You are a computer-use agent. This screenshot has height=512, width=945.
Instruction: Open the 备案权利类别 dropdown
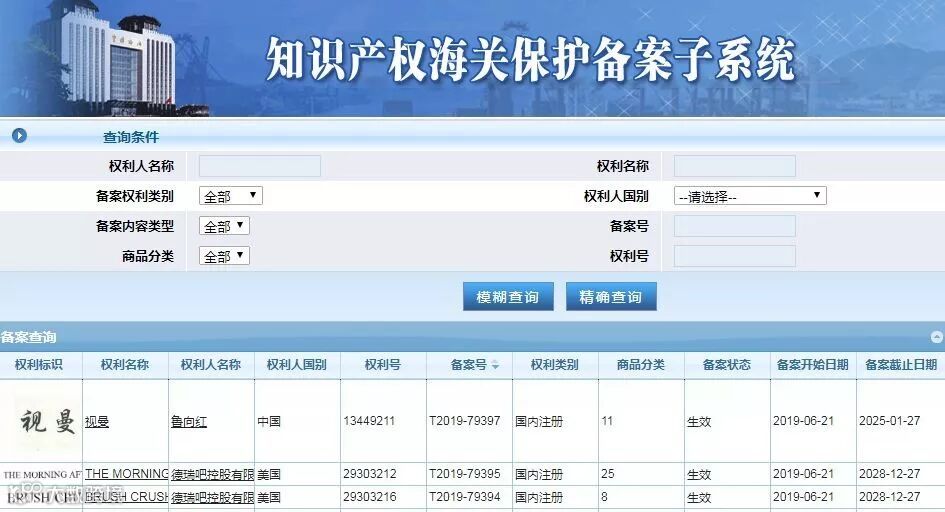231,196
